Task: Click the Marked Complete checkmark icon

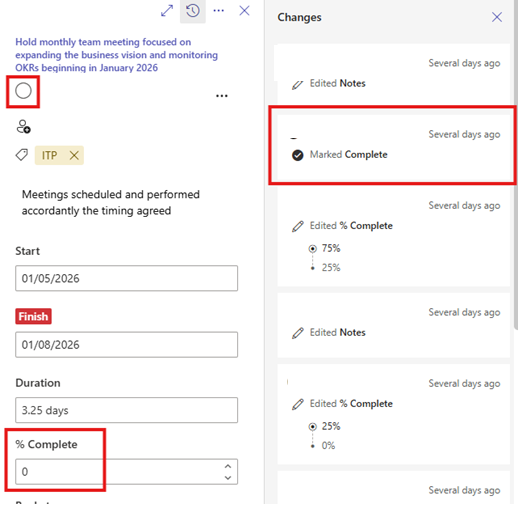Action: (x=298, y=155)
